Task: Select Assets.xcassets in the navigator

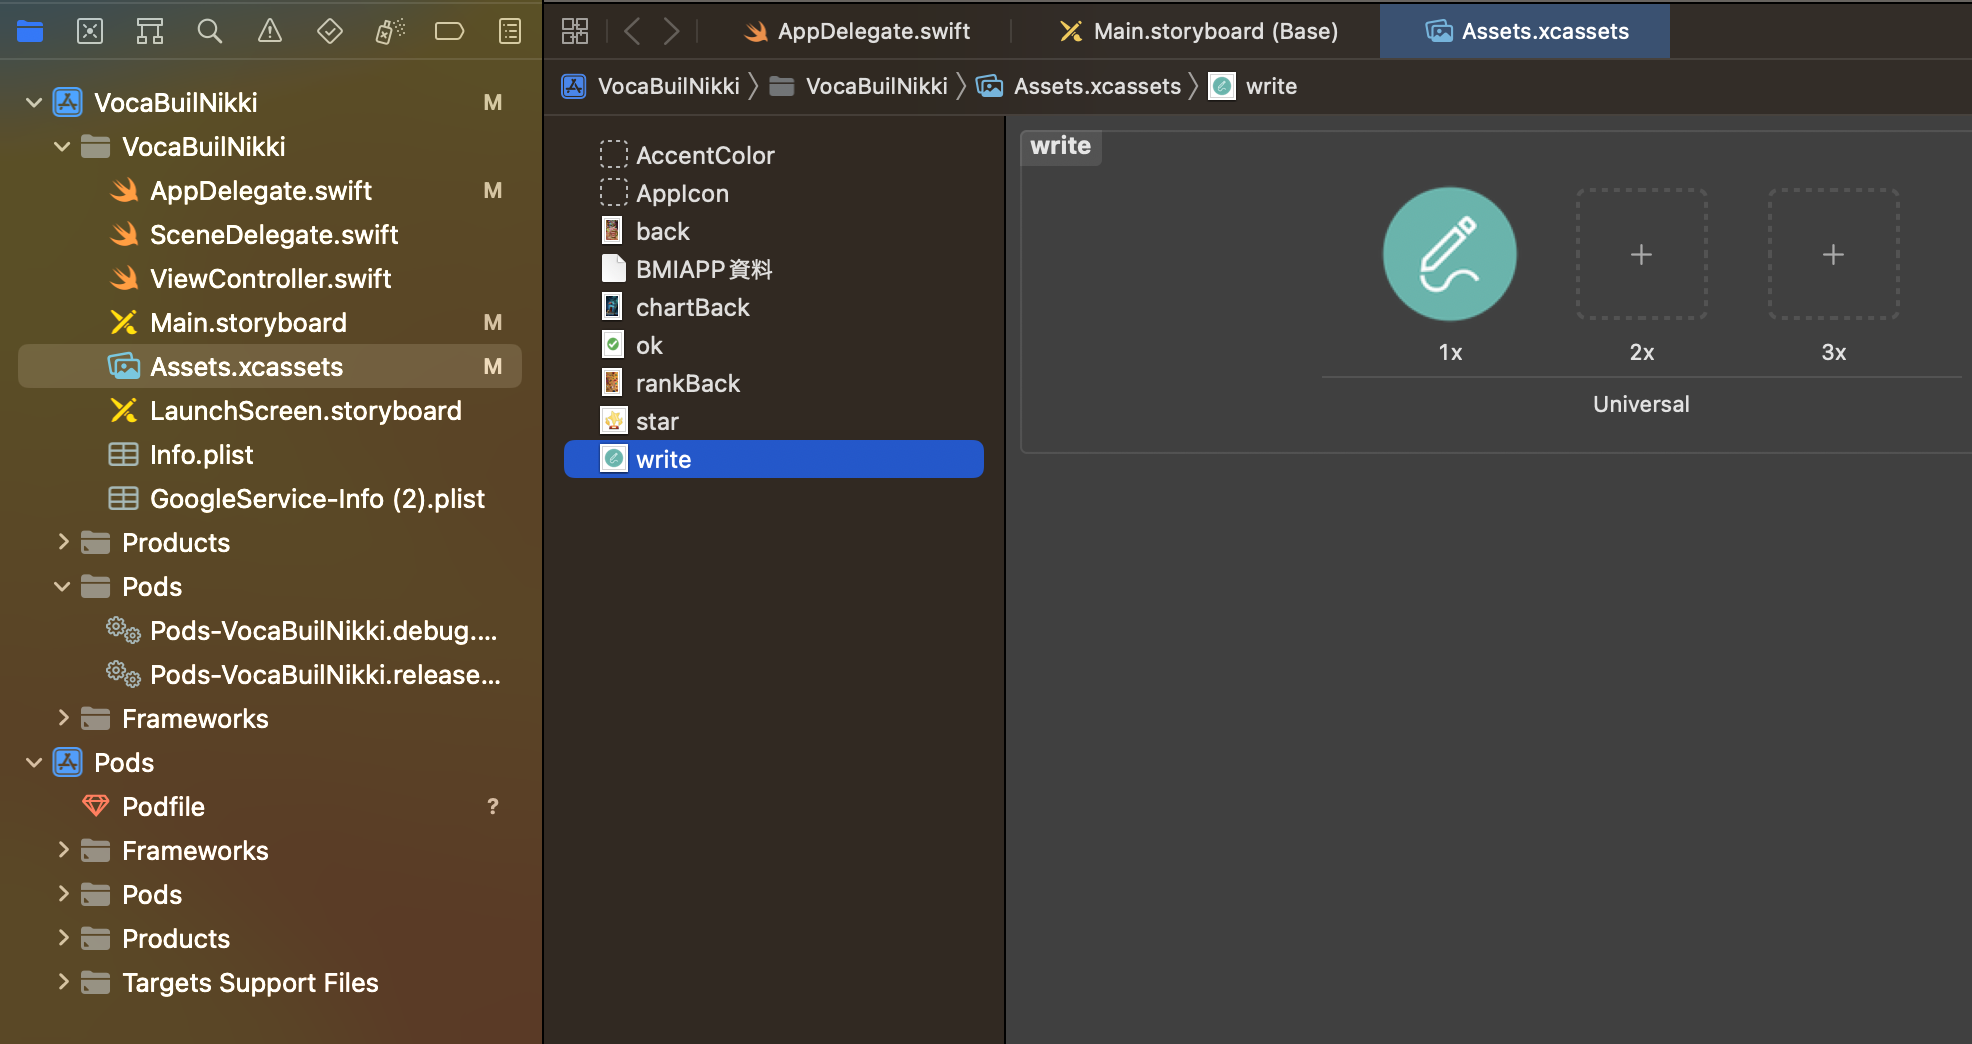Action: coord(270,367)
